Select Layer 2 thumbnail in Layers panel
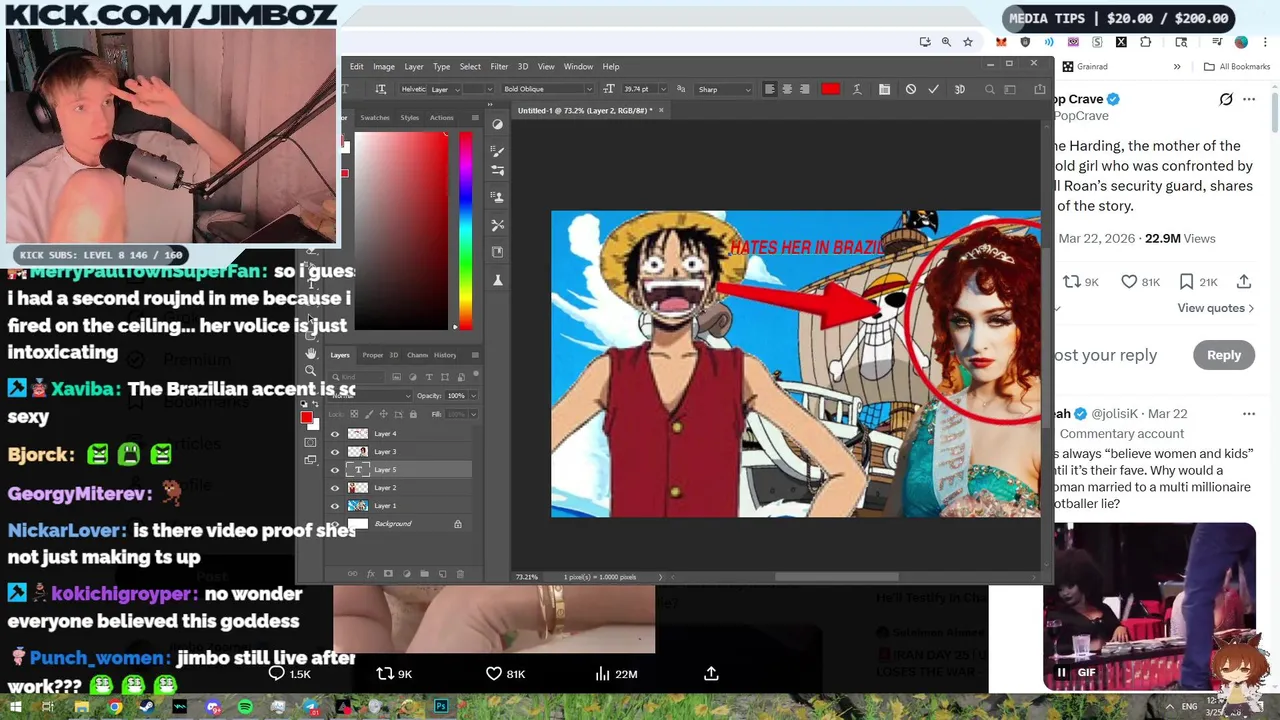Viewport: 1280px width, 720px height. pyautogui.click(x=357, y=488)
